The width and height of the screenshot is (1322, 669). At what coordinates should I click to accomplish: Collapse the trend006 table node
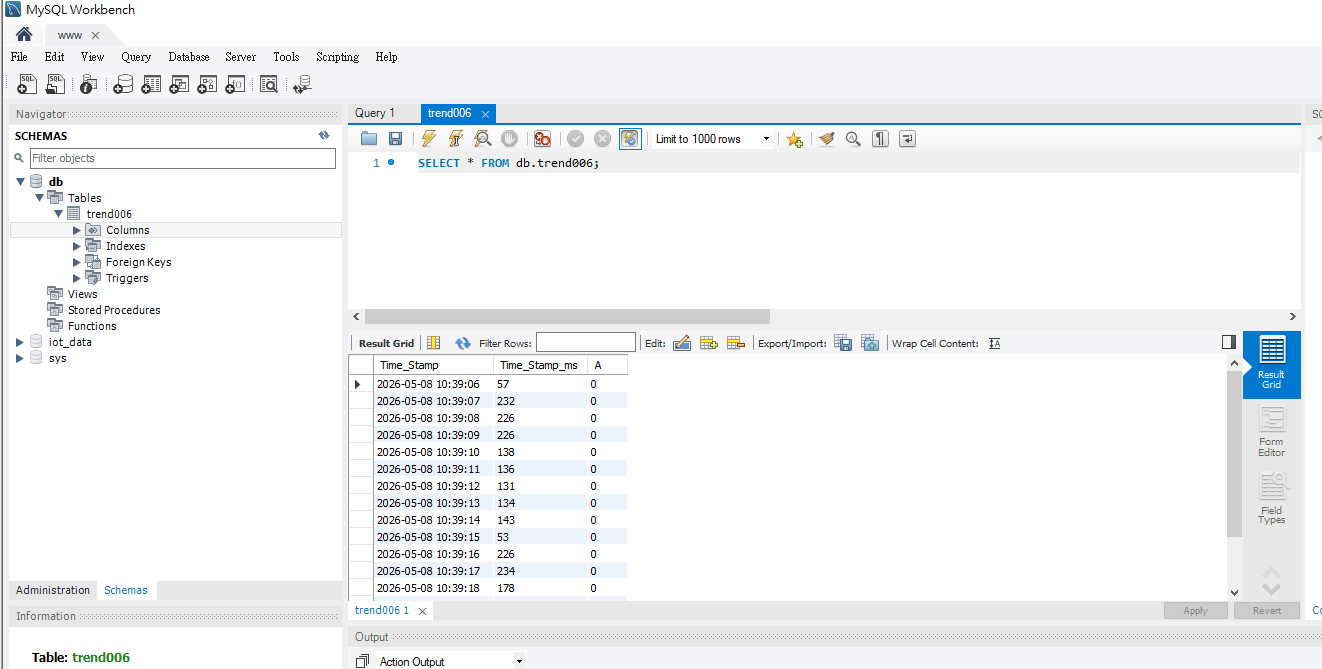pos(58,214)
